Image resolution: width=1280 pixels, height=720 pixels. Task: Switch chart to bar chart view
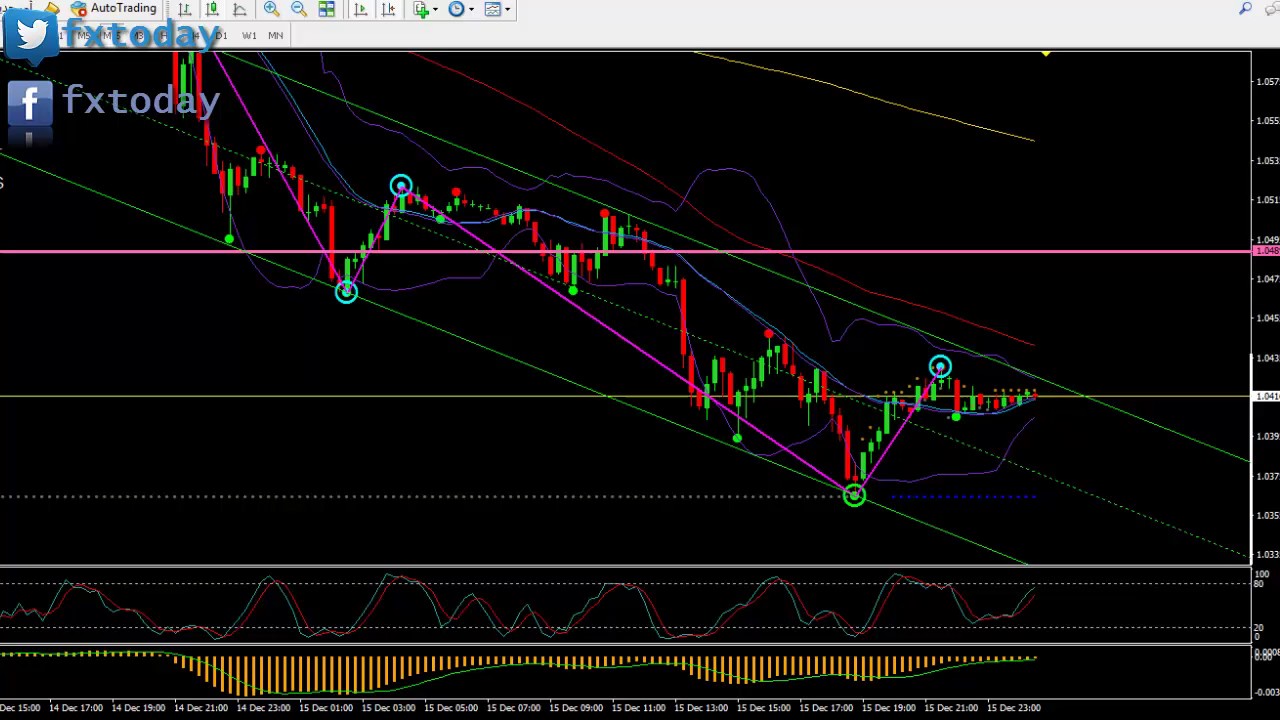point(185,9)
